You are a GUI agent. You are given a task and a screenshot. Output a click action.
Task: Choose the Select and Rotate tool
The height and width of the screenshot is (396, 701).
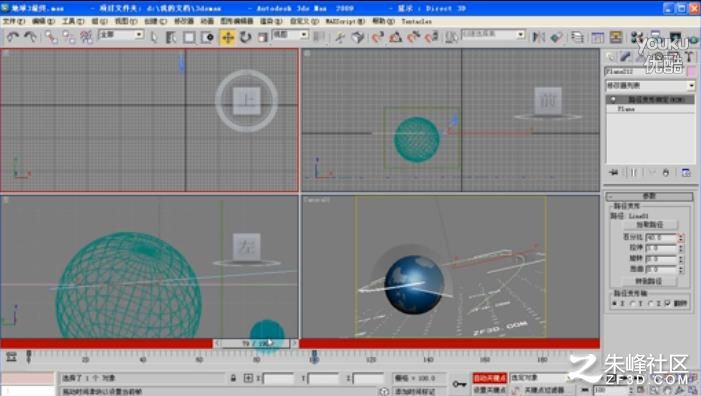pos(245,37)
